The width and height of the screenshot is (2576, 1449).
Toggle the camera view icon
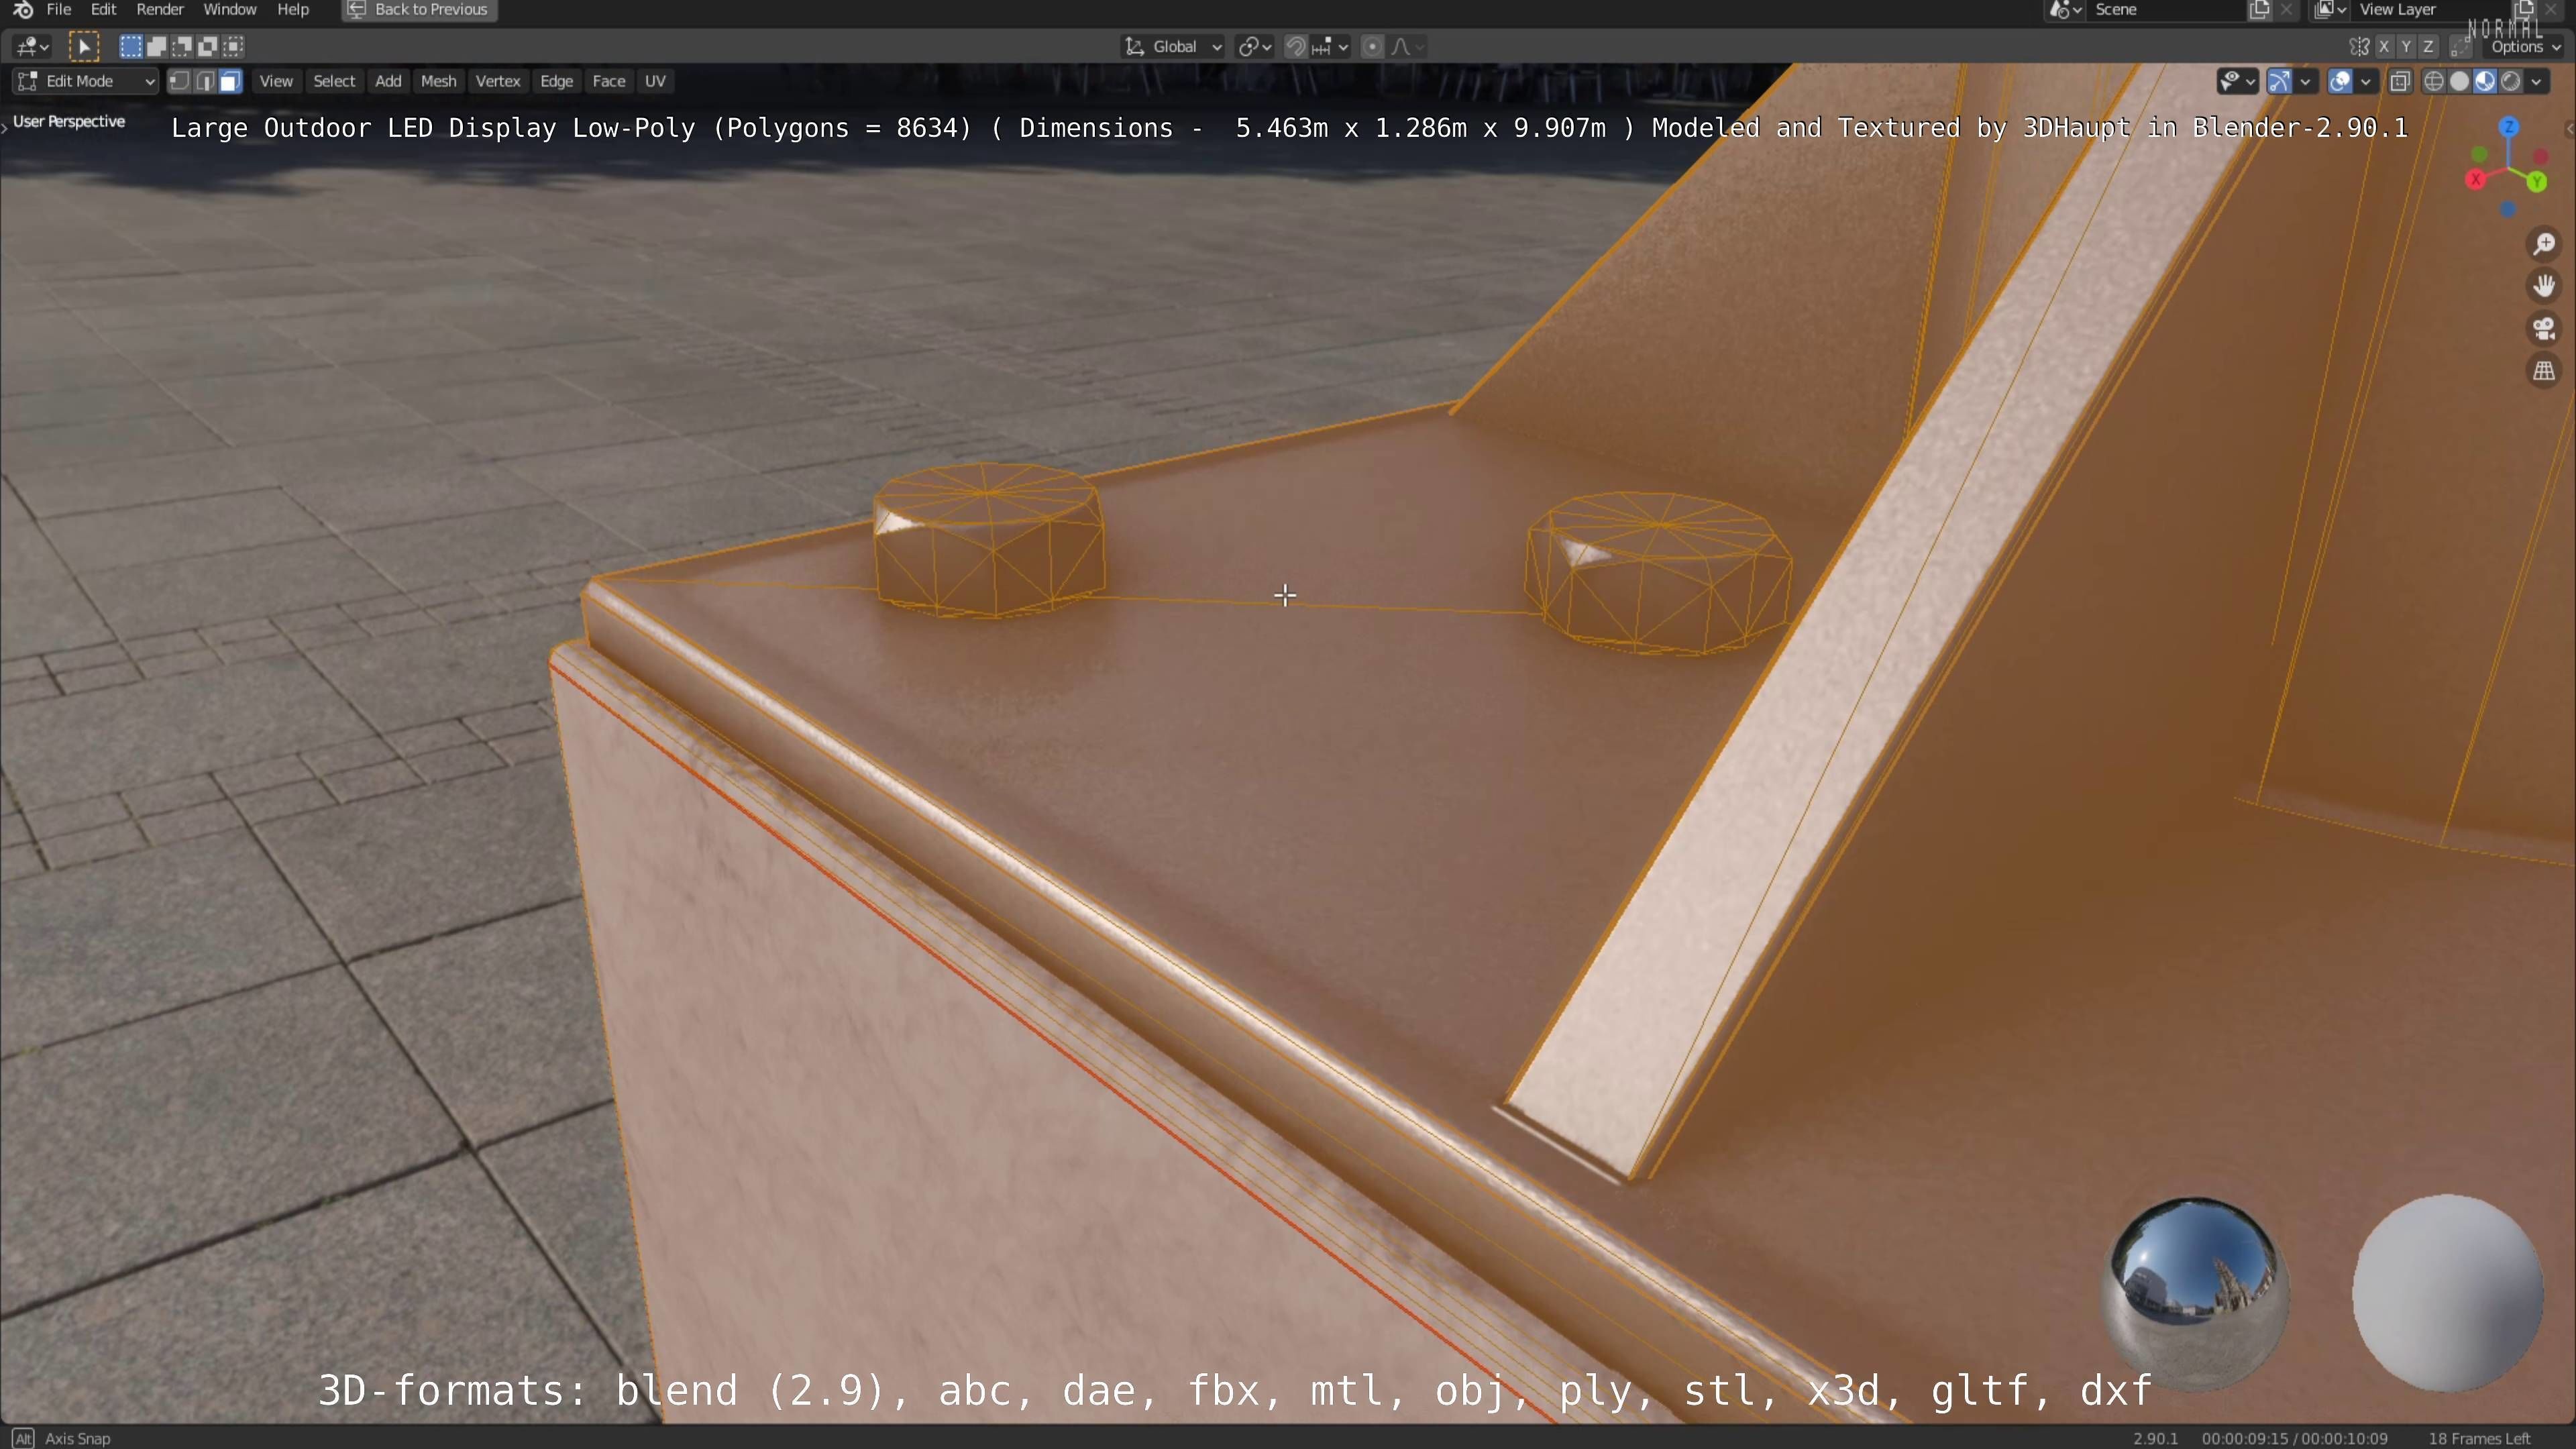[2544, 329]
